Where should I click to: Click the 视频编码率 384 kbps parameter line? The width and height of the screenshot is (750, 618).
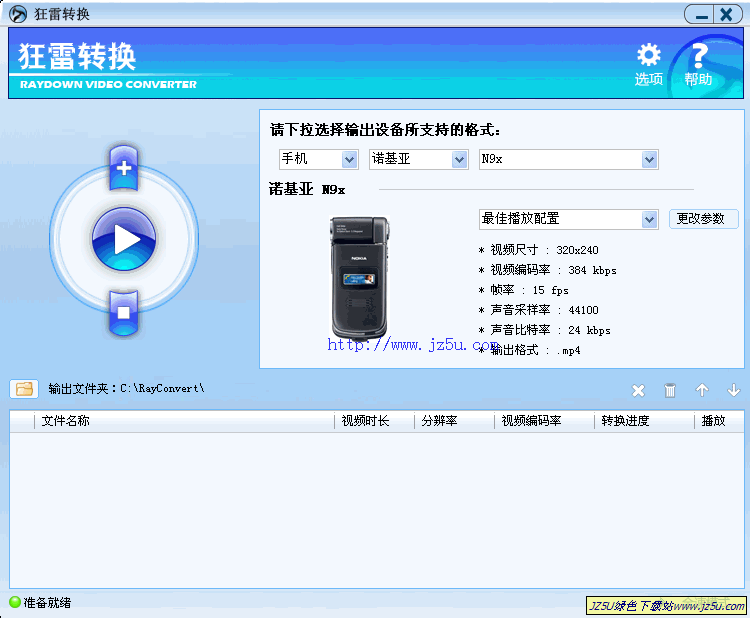pyautogui.click(x=548, y=270)
